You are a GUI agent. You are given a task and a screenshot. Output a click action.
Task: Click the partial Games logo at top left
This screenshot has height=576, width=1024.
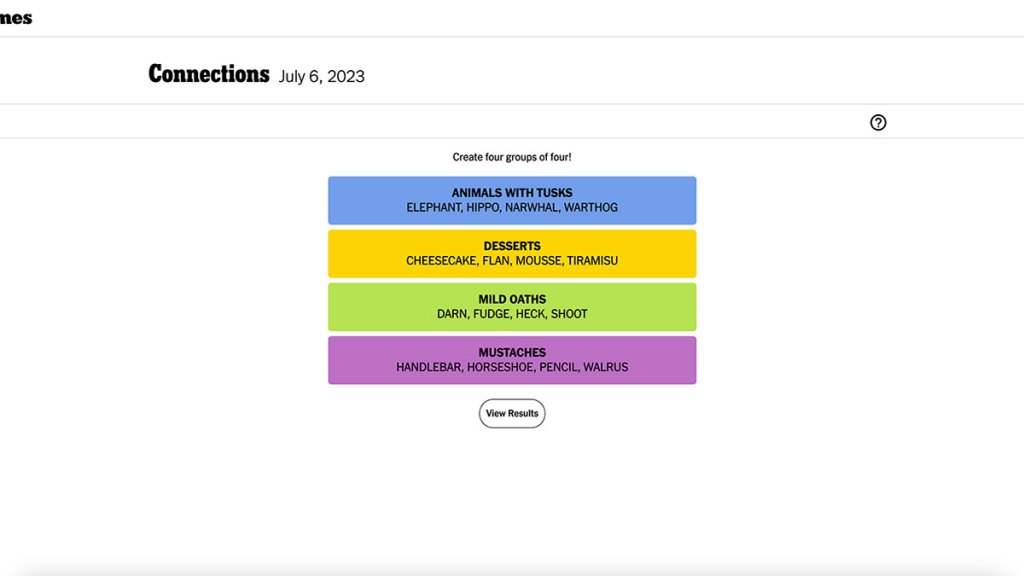[x=16, y=18]
